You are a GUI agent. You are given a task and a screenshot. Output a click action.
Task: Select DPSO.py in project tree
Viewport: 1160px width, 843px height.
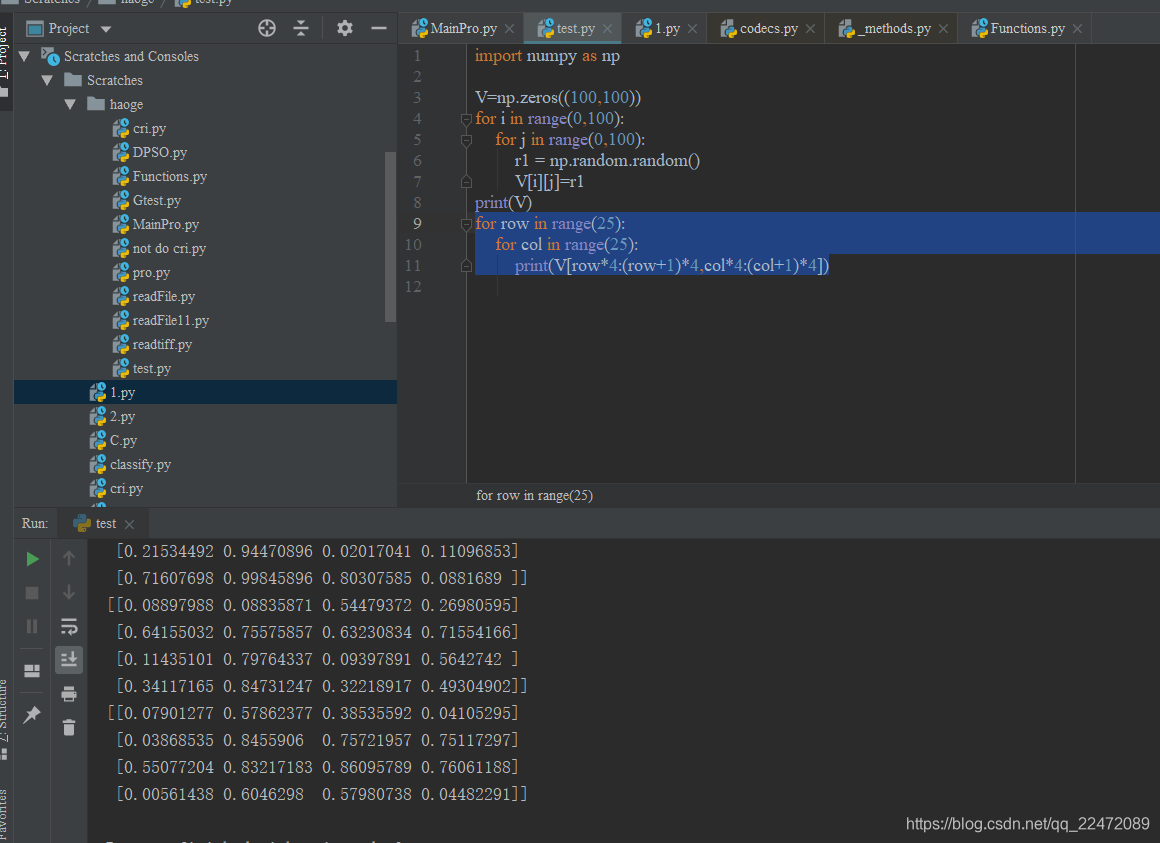coord(160,152)
